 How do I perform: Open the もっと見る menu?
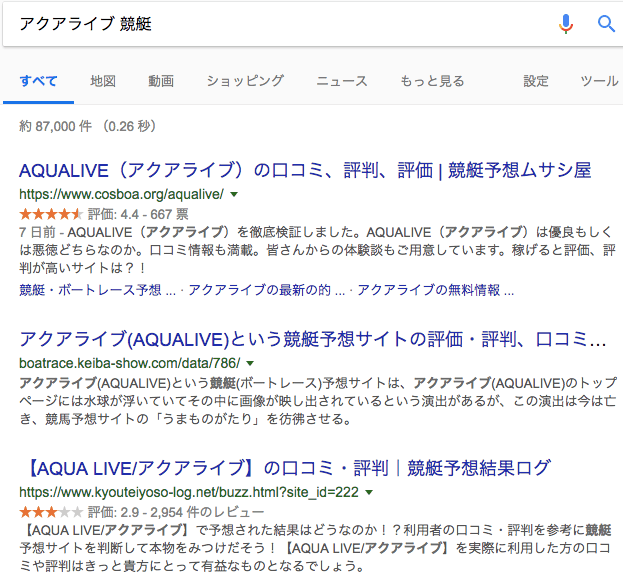pyautogui.click(x=432, y=81)
